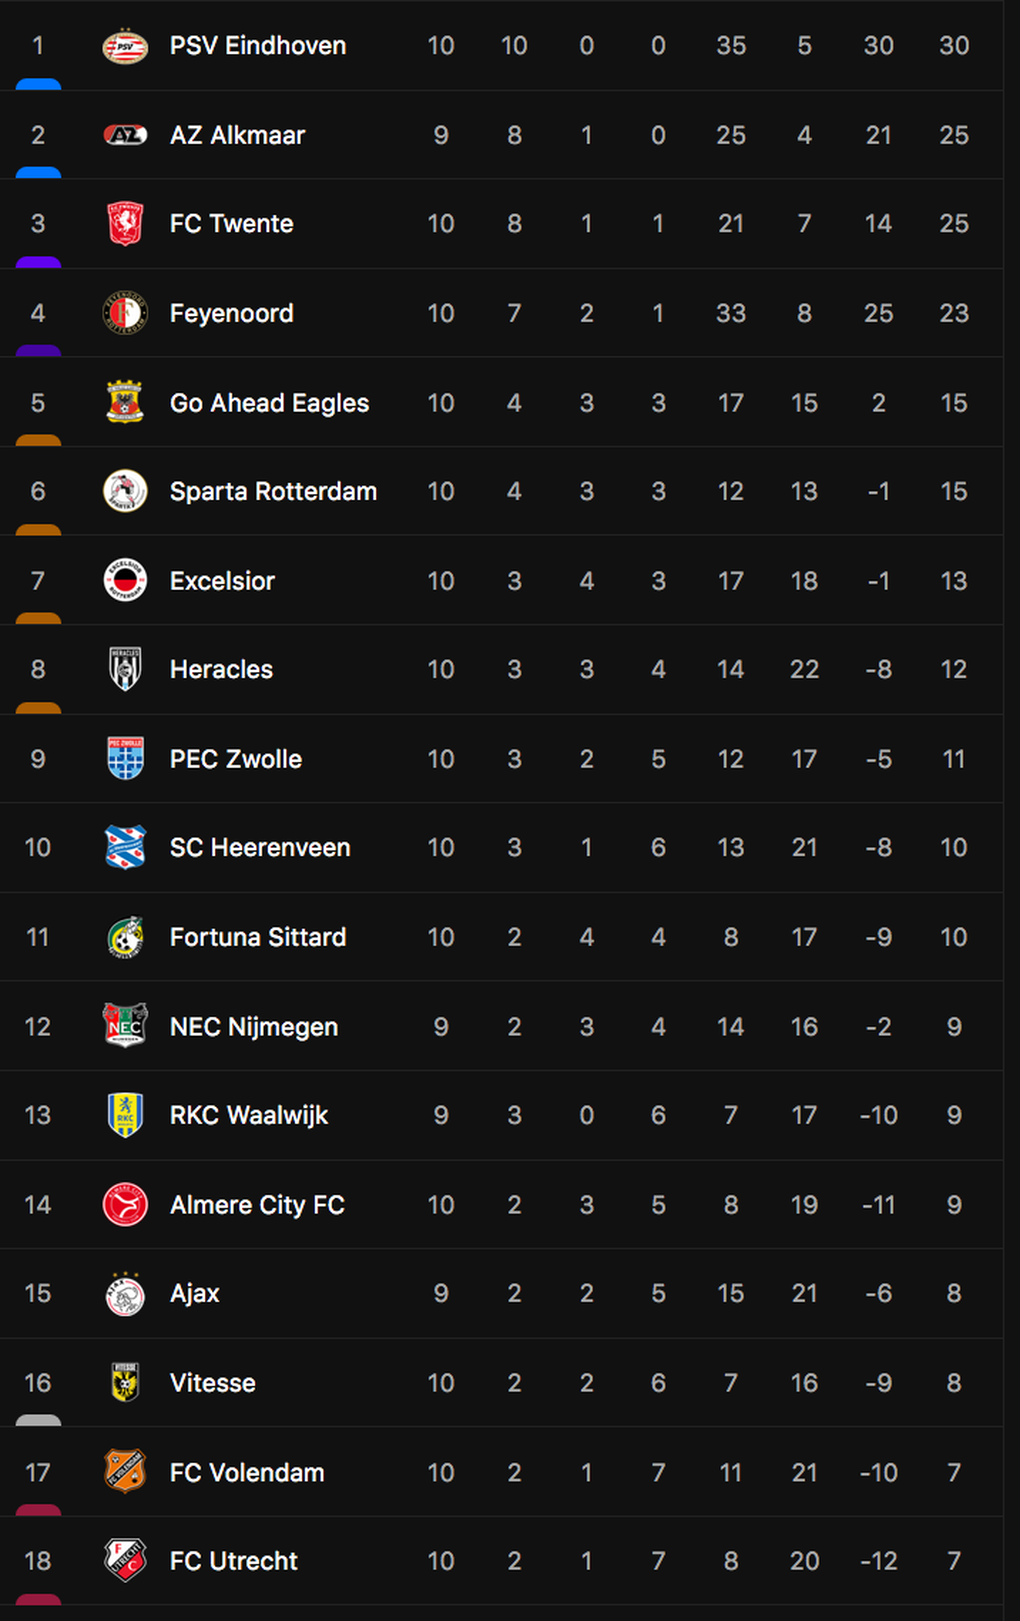Screen dimensions: 1020x1621
Task: Click the FC Utrecht team name
Action: click(x=234, y=1561)
